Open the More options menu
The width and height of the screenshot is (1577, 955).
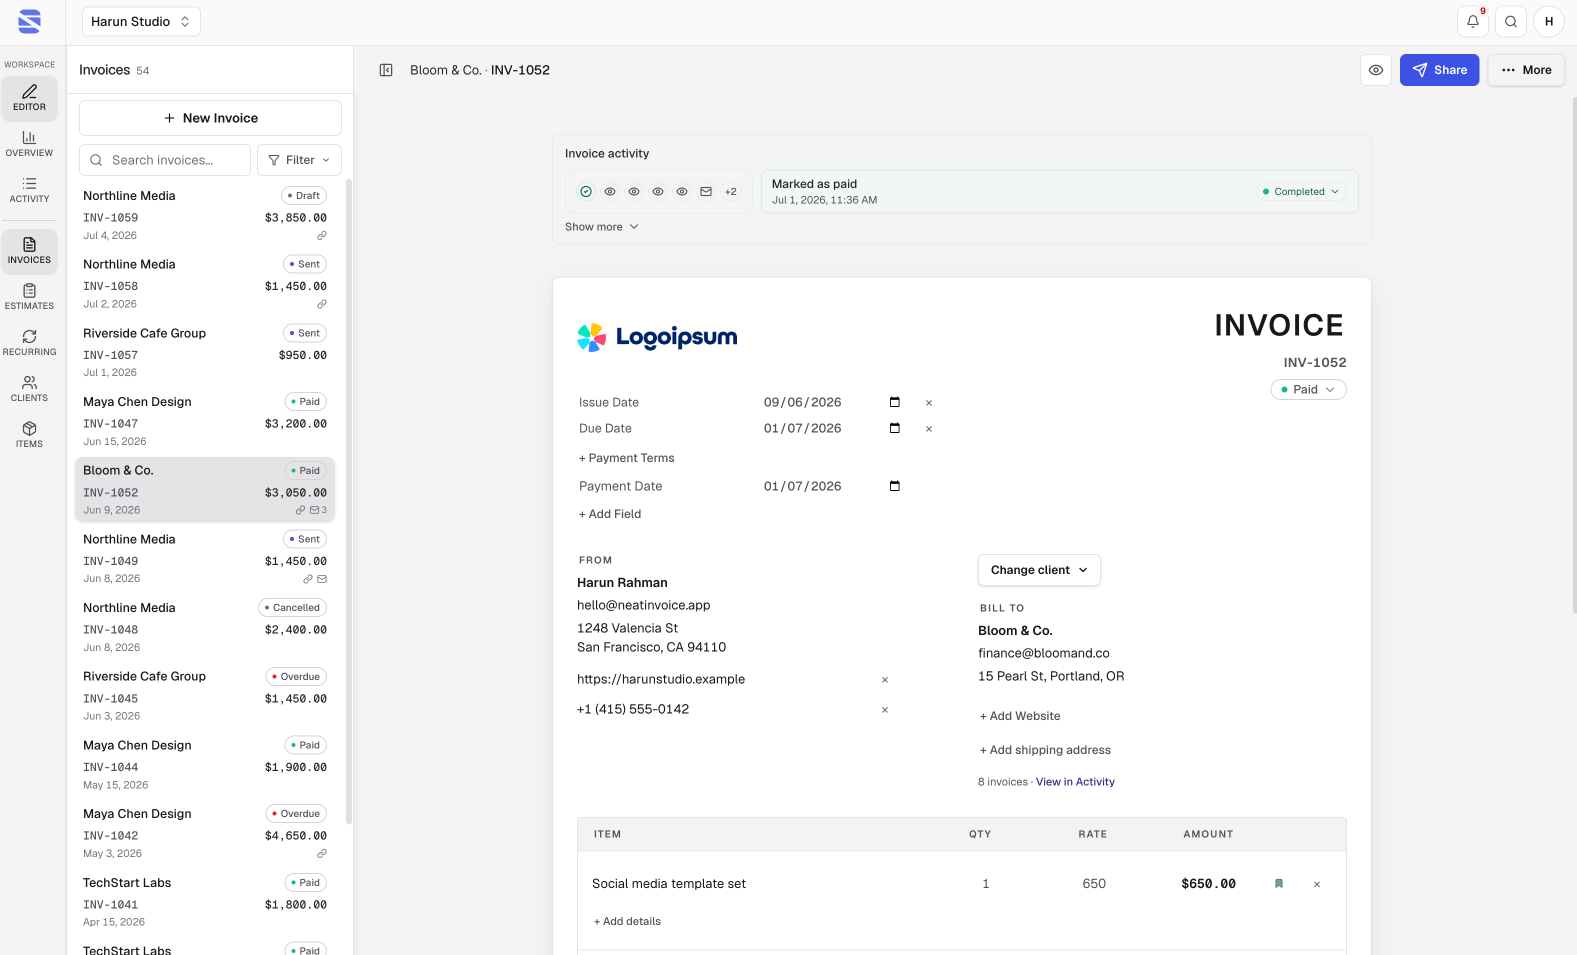pos(1526,70)
